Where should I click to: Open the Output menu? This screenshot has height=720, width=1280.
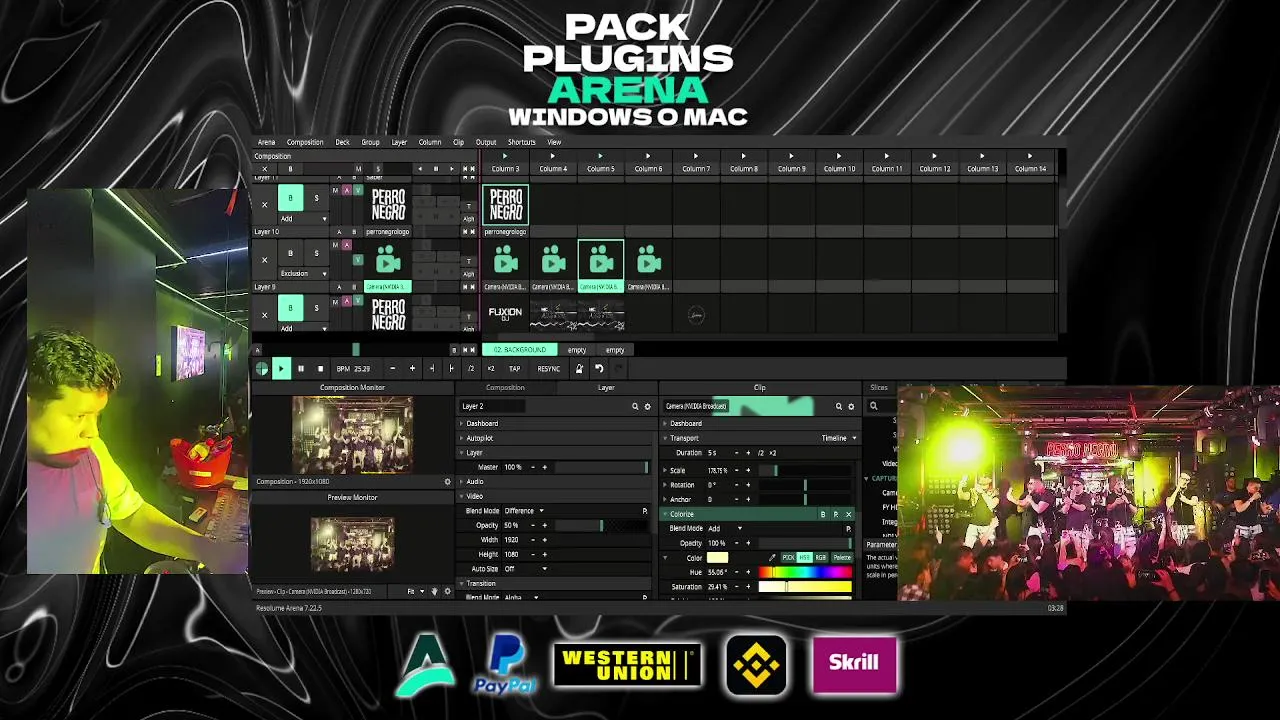tap(486, 142)
